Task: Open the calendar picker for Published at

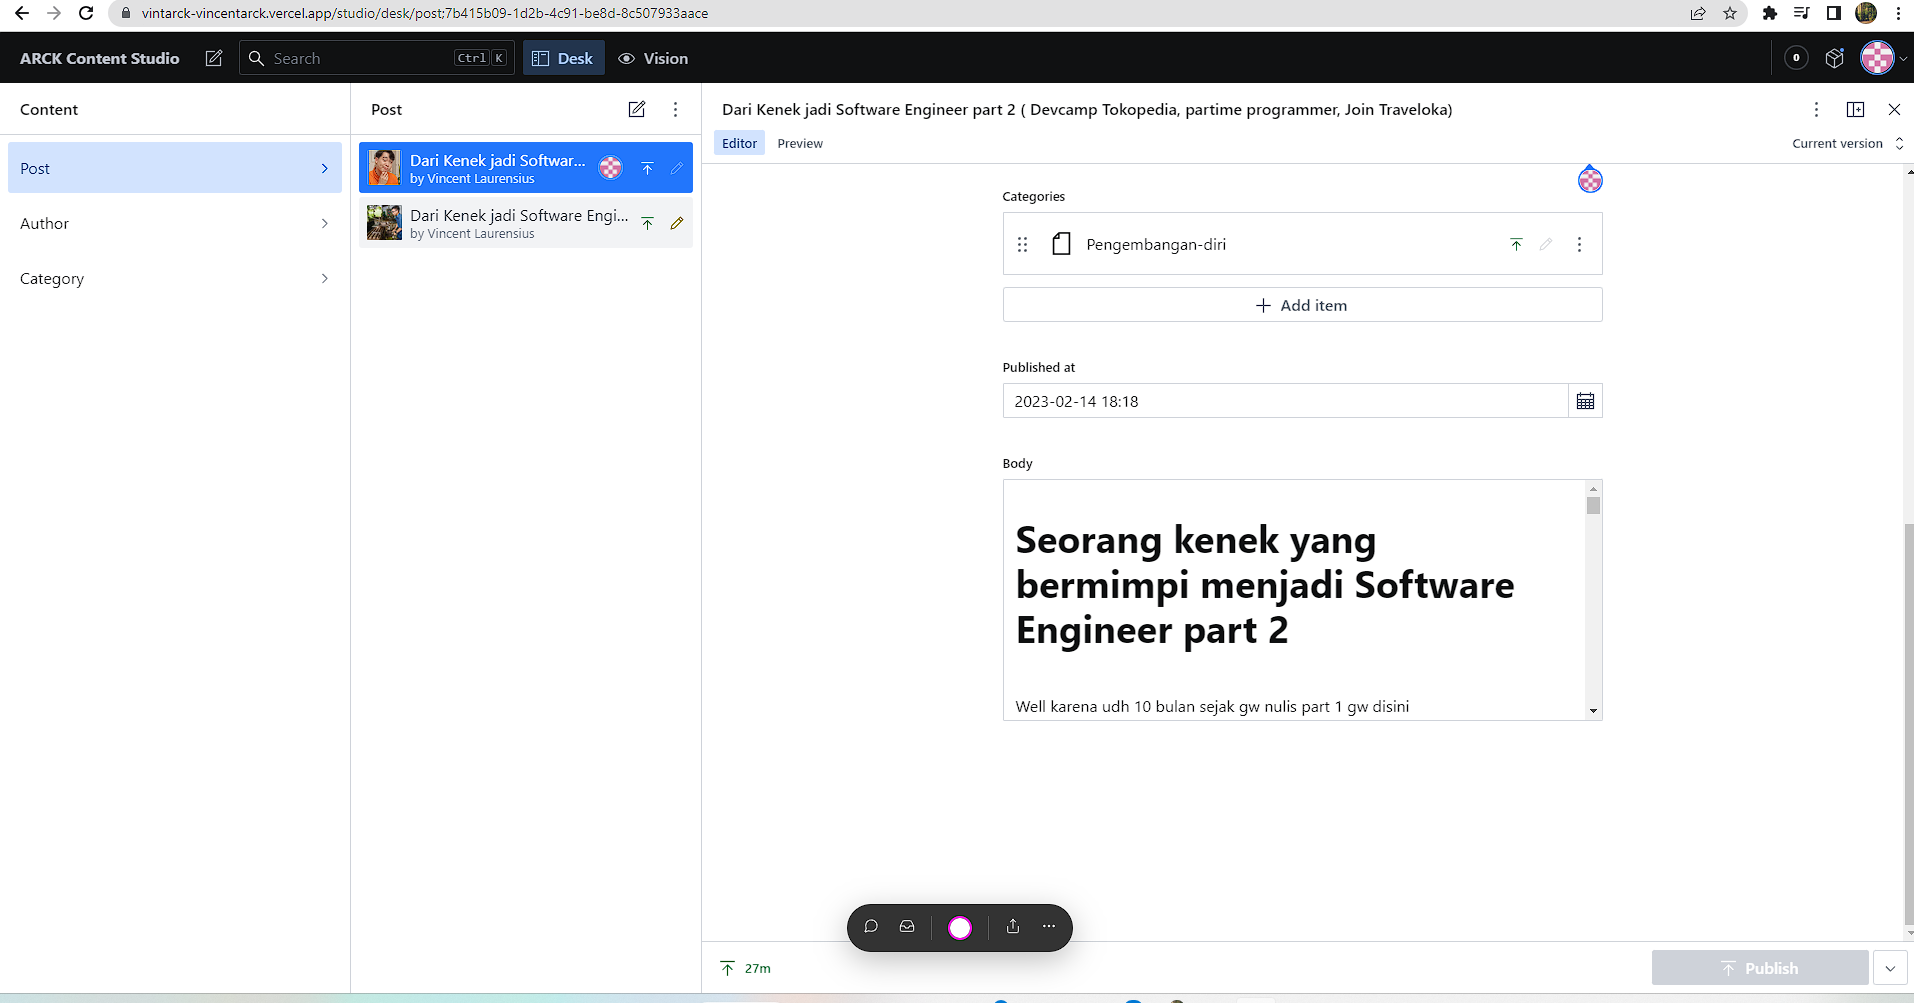Action: pyautogui.click(x=1585, y=400)
